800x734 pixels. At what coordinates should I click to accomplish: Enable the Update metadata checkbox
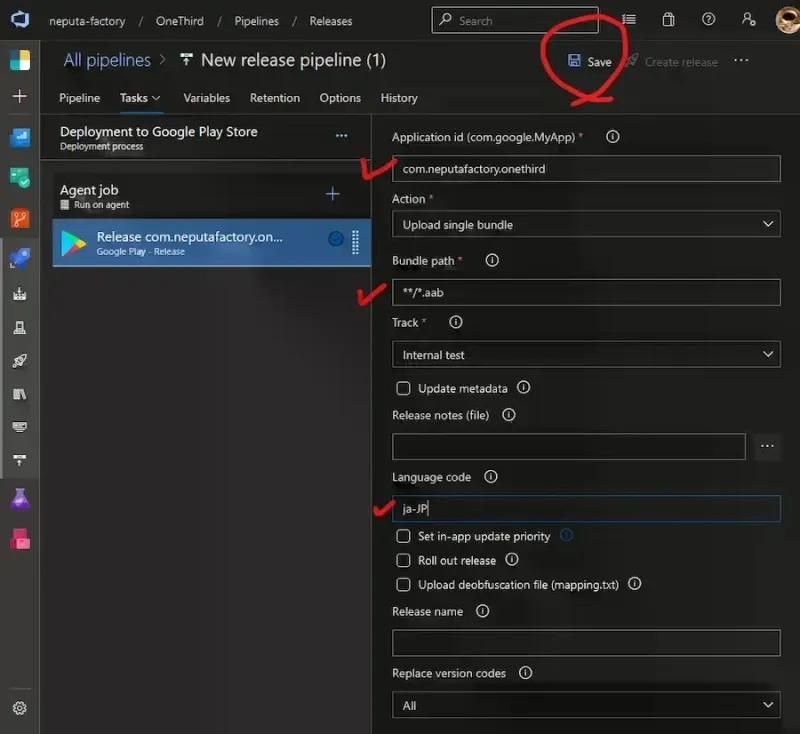pyautogui.click(x=404, y=388)
